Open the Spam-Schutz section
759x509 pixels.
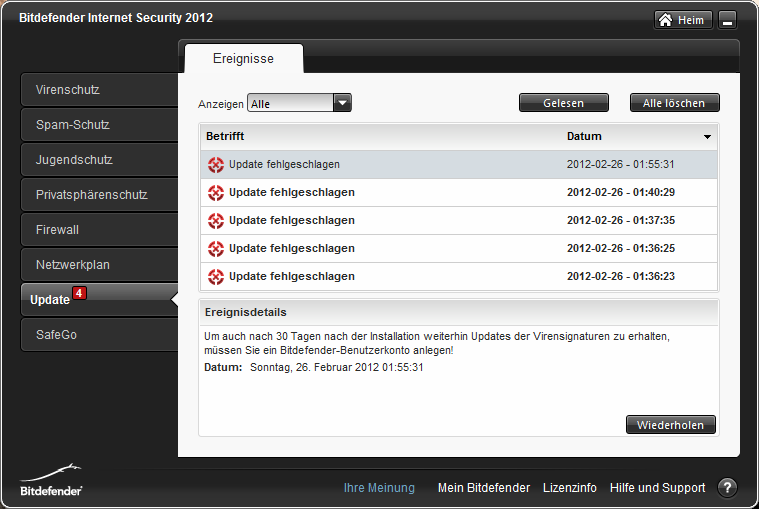pos(99,124)
